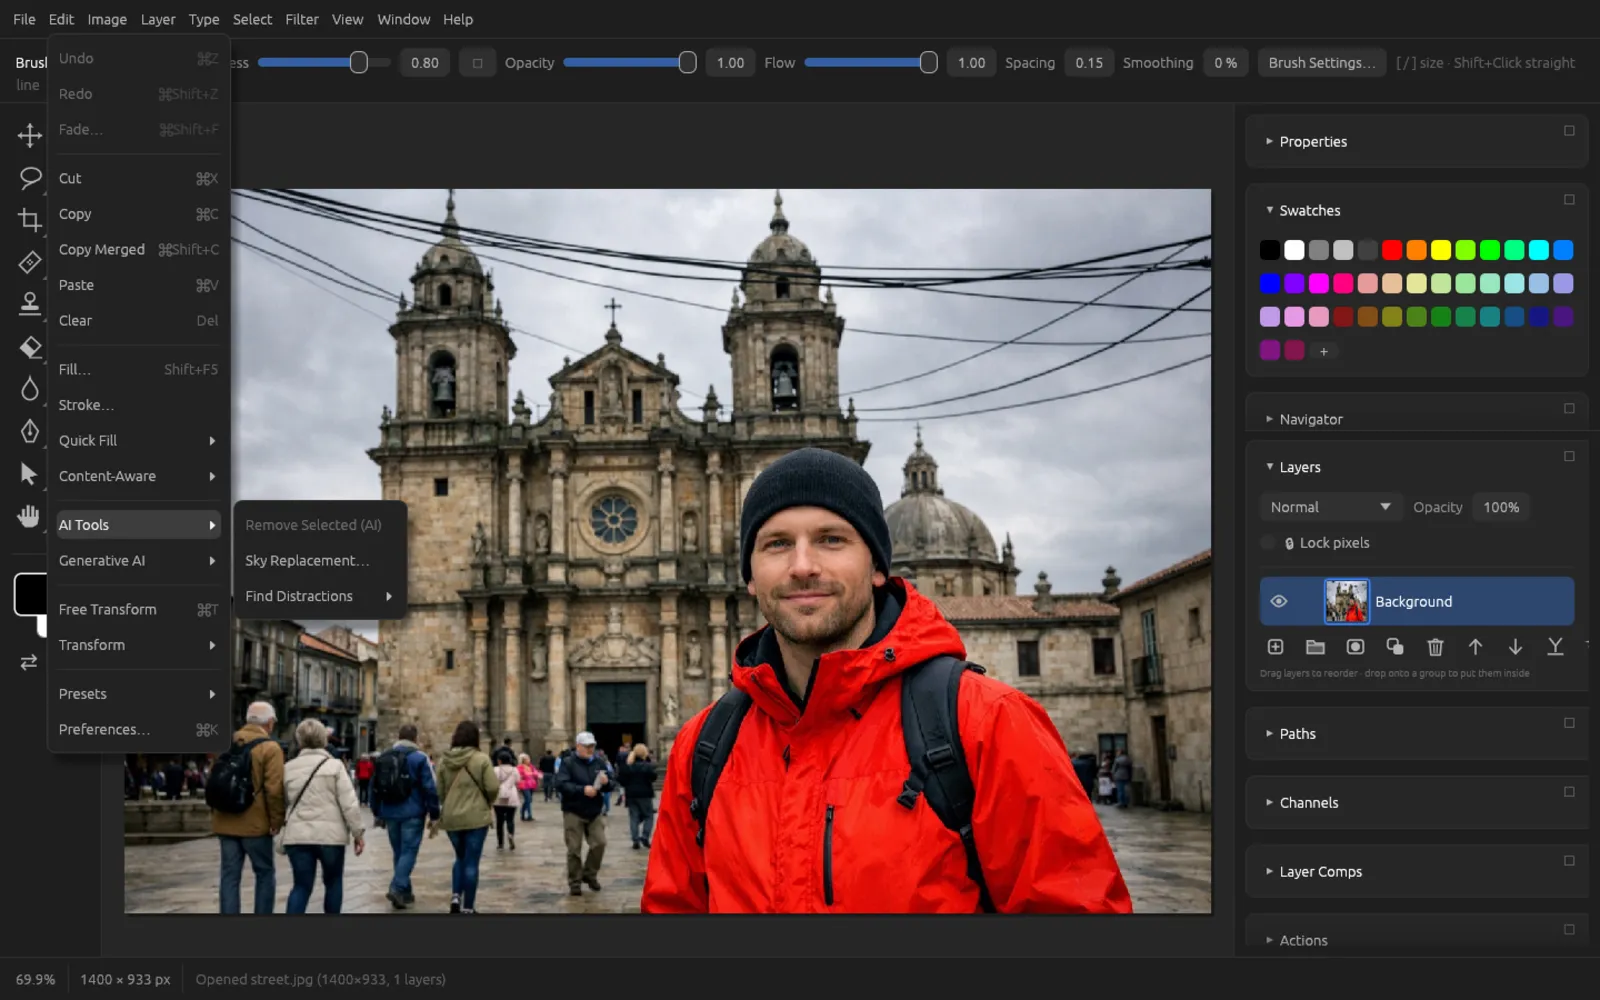
Task: Enable the Lock pixels checkbox
Action: coord(1268,543)
